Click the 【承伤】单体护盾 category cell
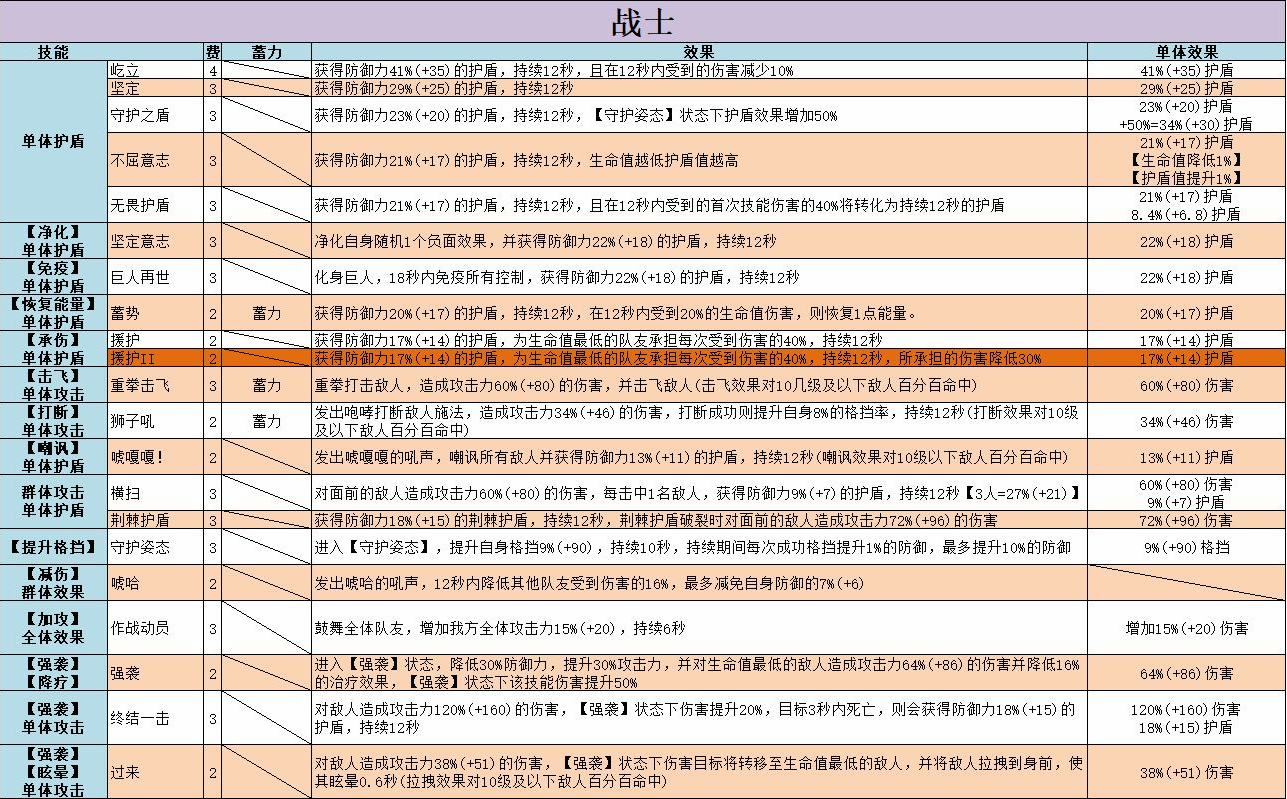1287x799 pixels. pyautogui.click(x=53, y=348)
